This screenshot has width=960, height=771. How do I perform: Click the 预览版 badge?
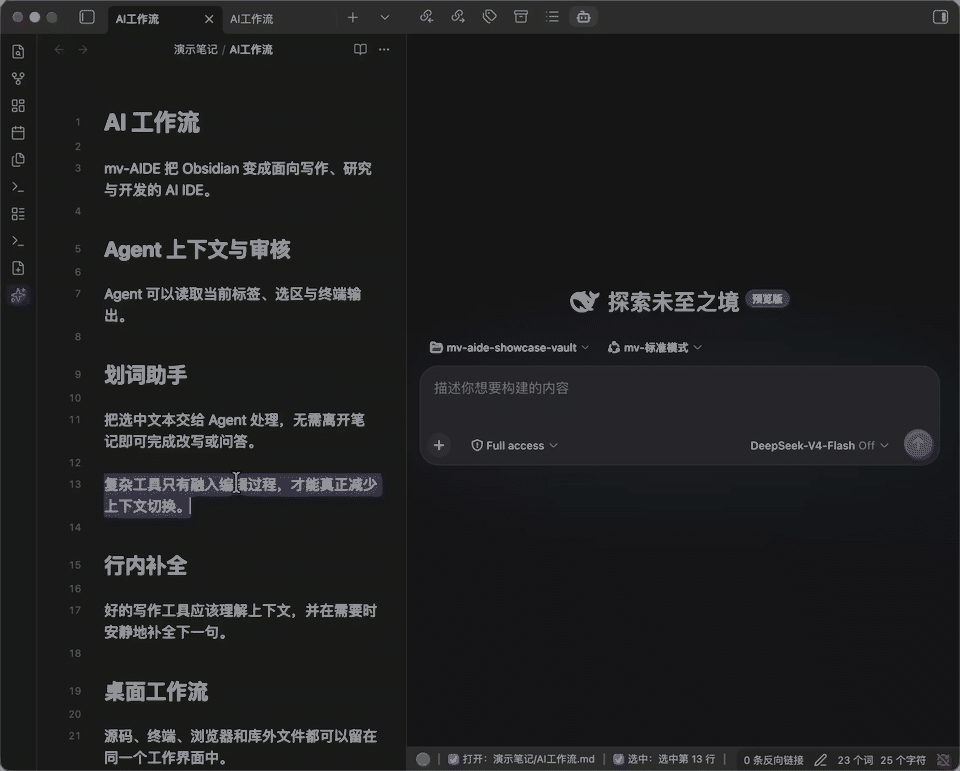(767, 299)
